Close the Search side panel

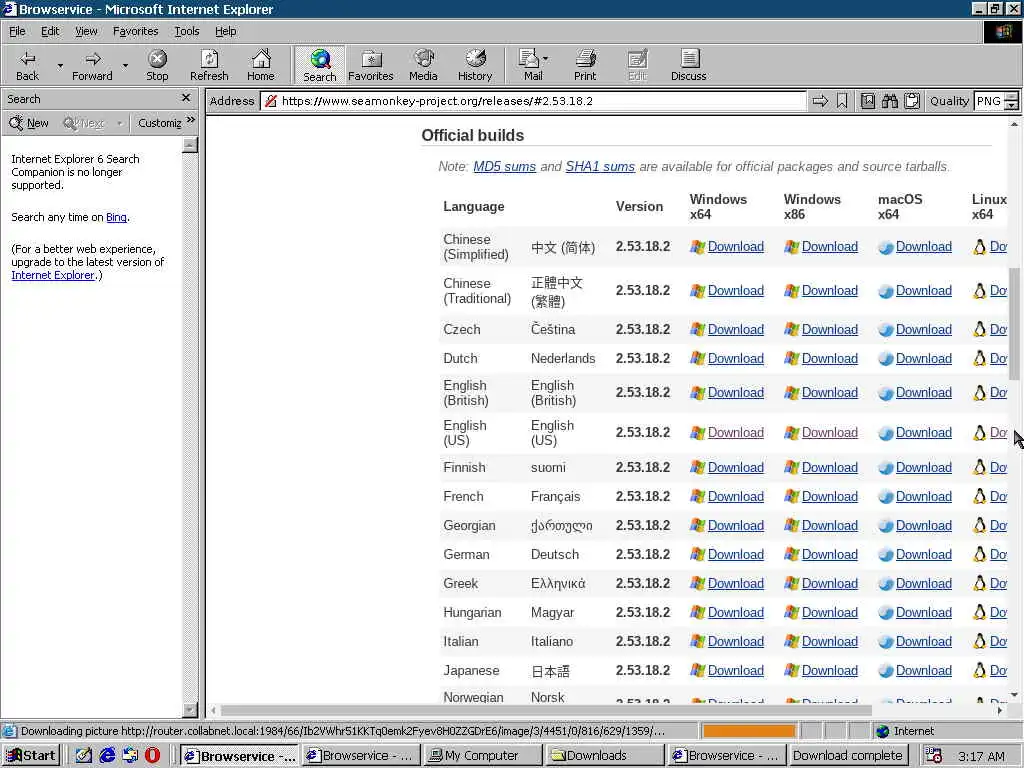[x=186, y=98]
